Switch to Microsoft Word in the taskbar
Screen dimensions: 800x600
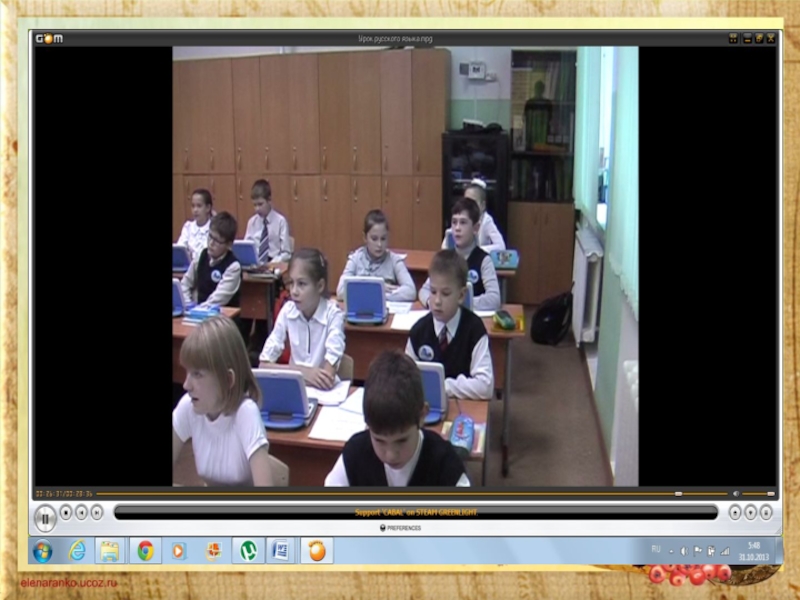coord(281,551)
